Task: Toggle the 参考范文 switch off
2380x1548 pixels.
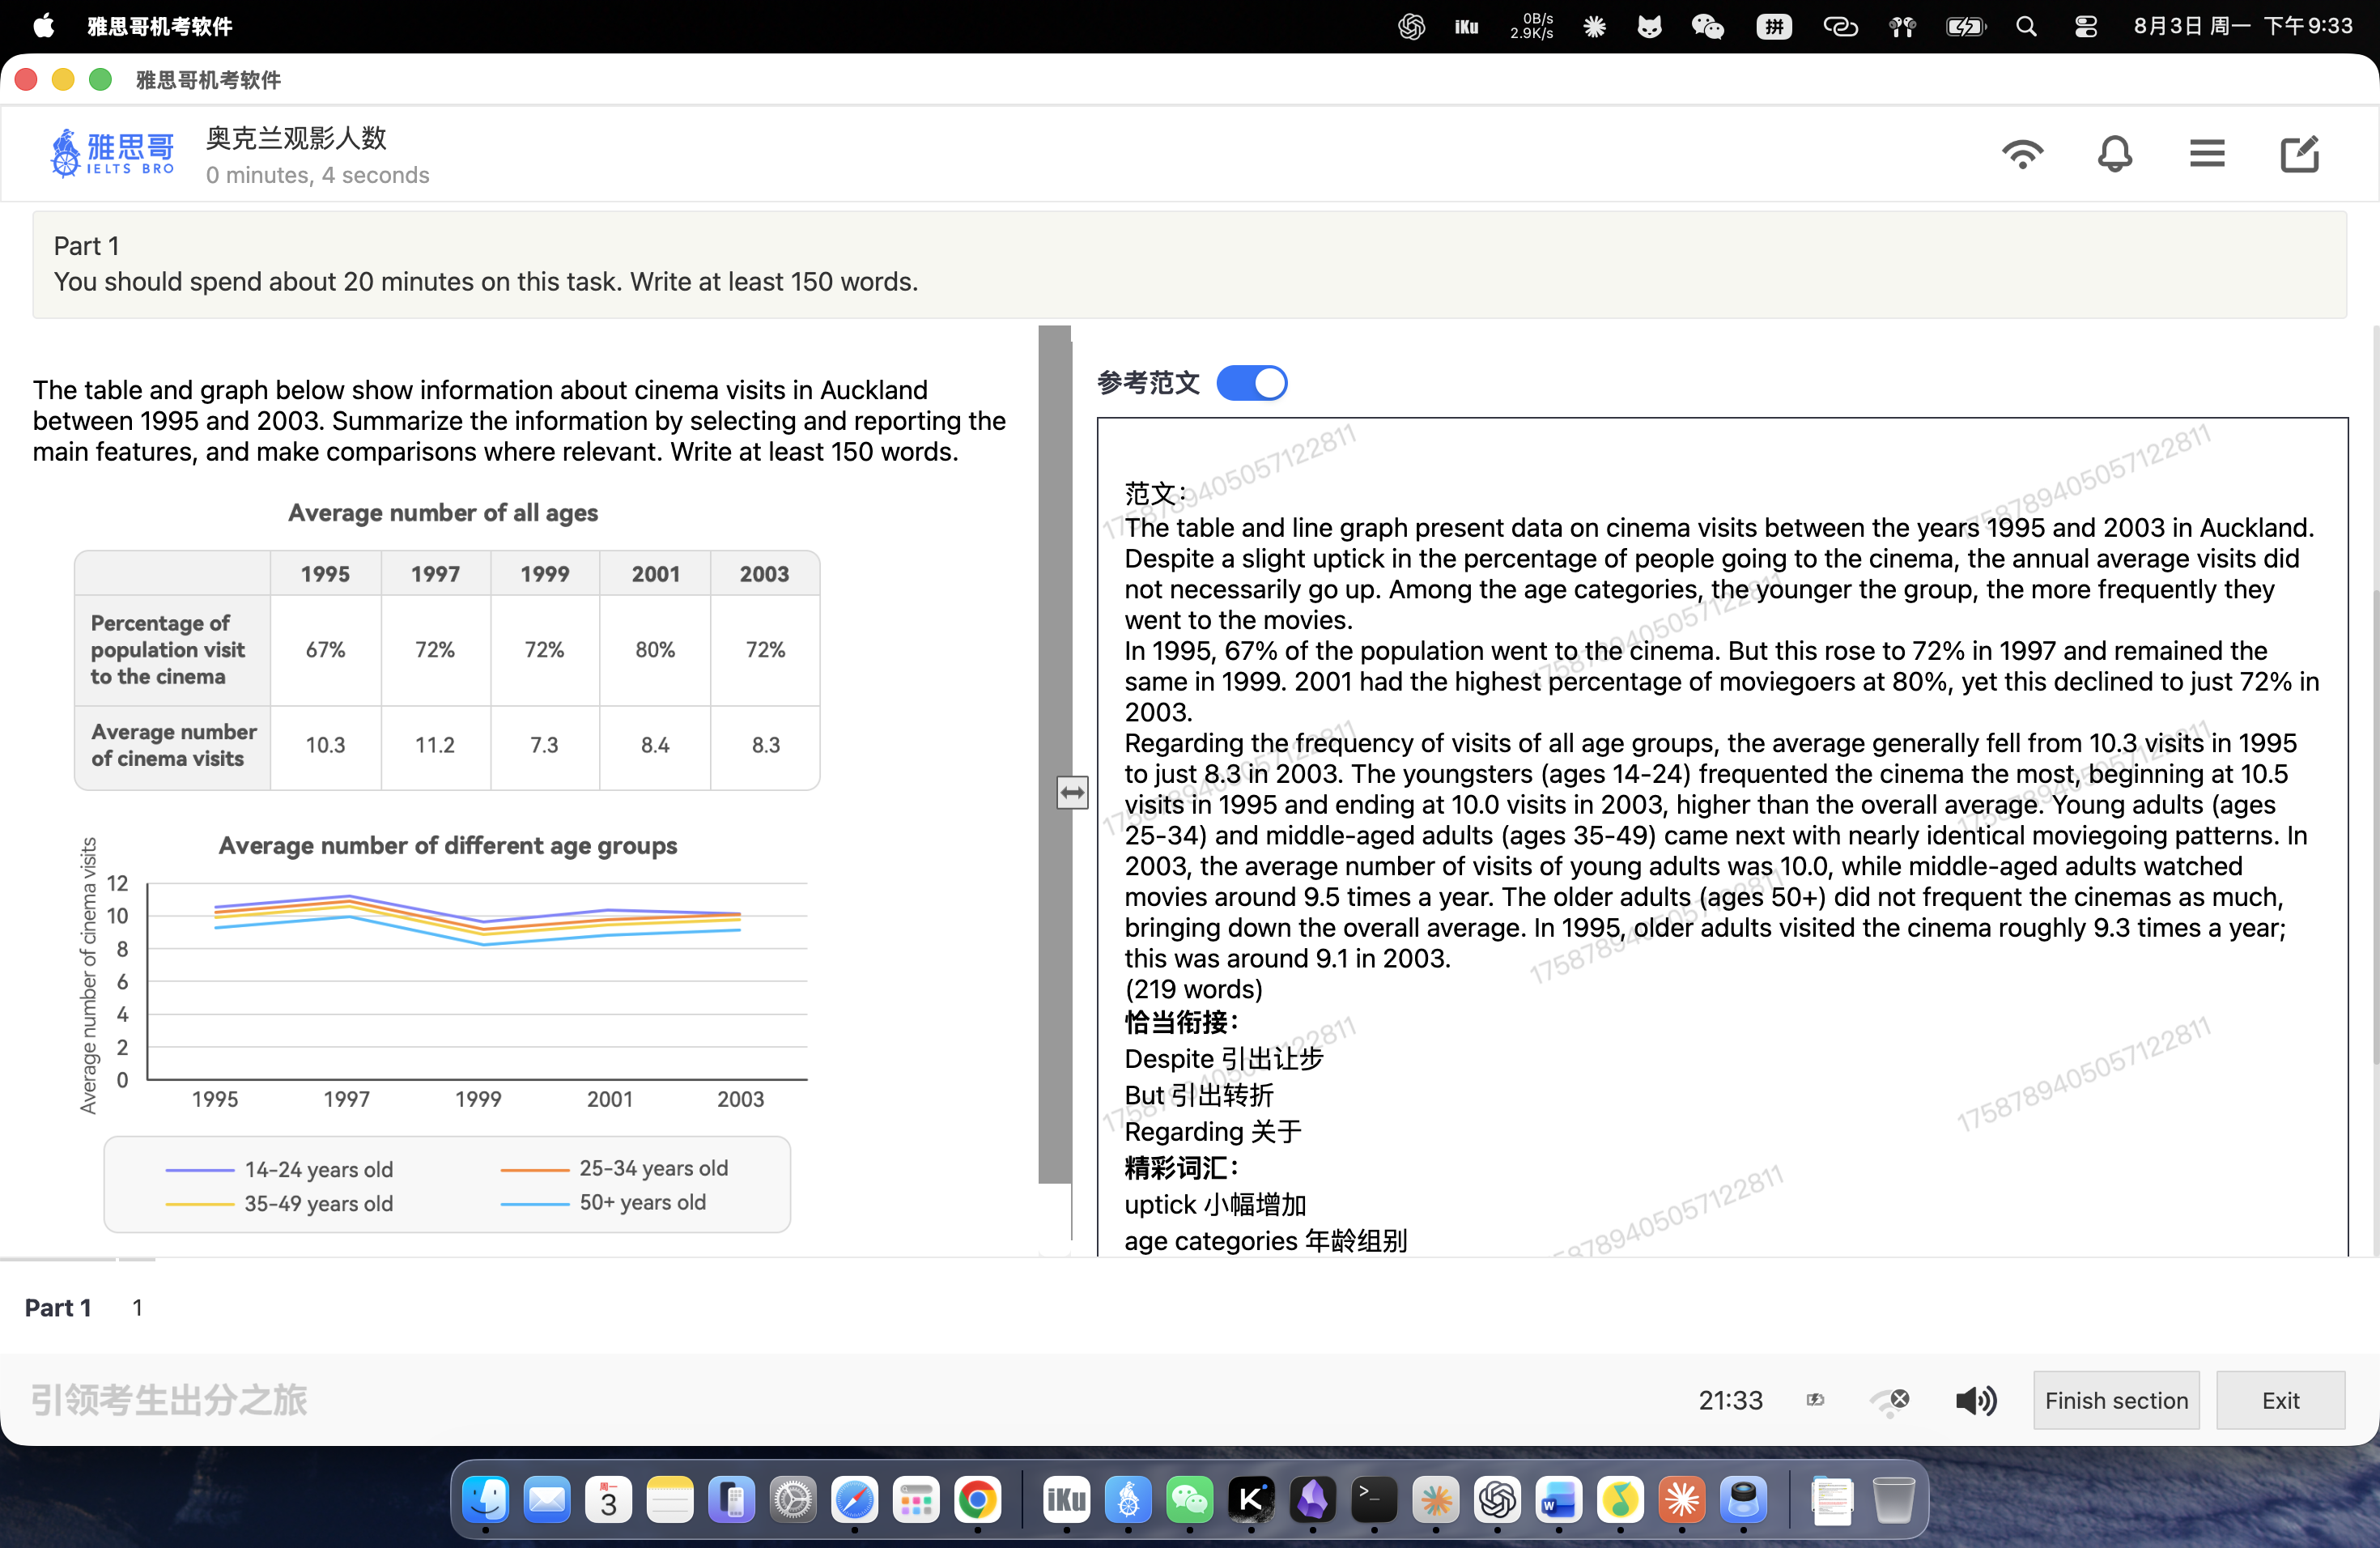Action: point(1252,383)
